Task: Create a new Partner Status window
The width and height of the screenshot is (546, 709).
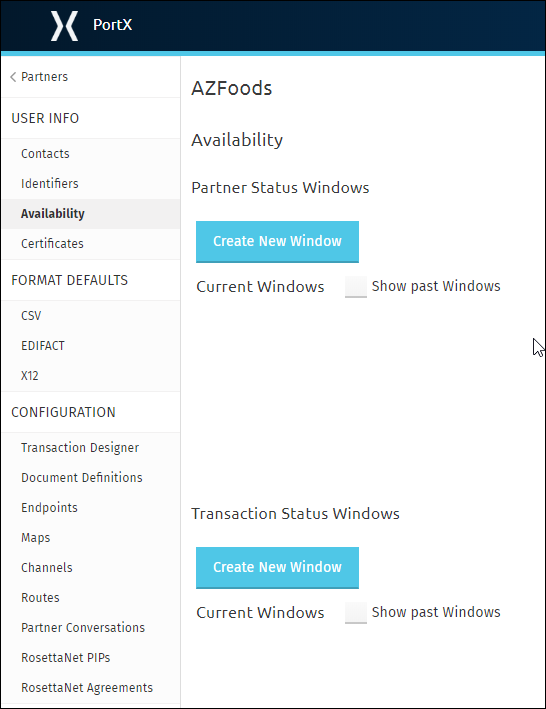Action: [277, 241]
